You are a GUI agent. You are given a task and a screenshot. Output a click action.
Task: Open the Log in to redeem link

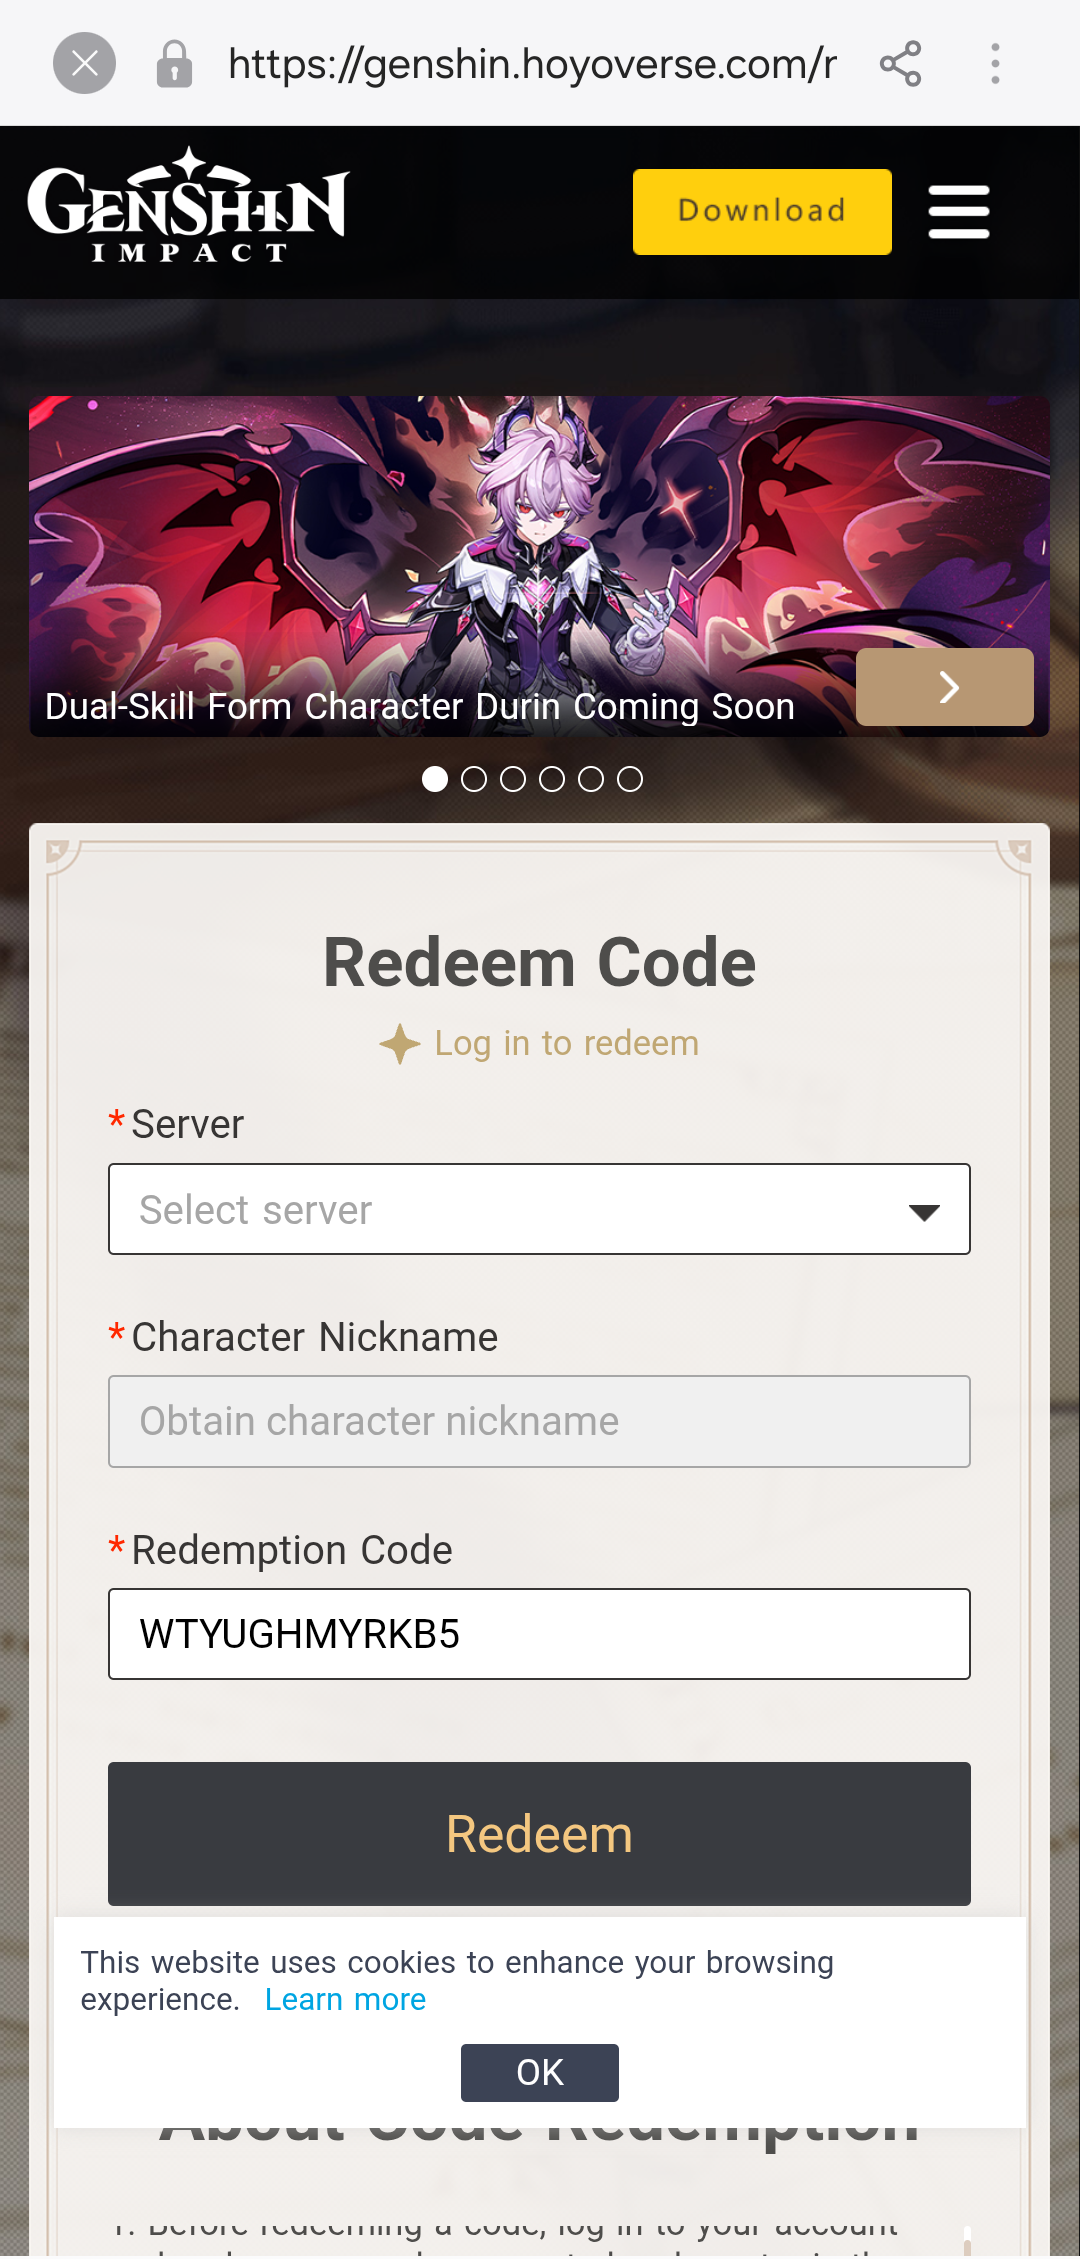(x=567, y=1044)
